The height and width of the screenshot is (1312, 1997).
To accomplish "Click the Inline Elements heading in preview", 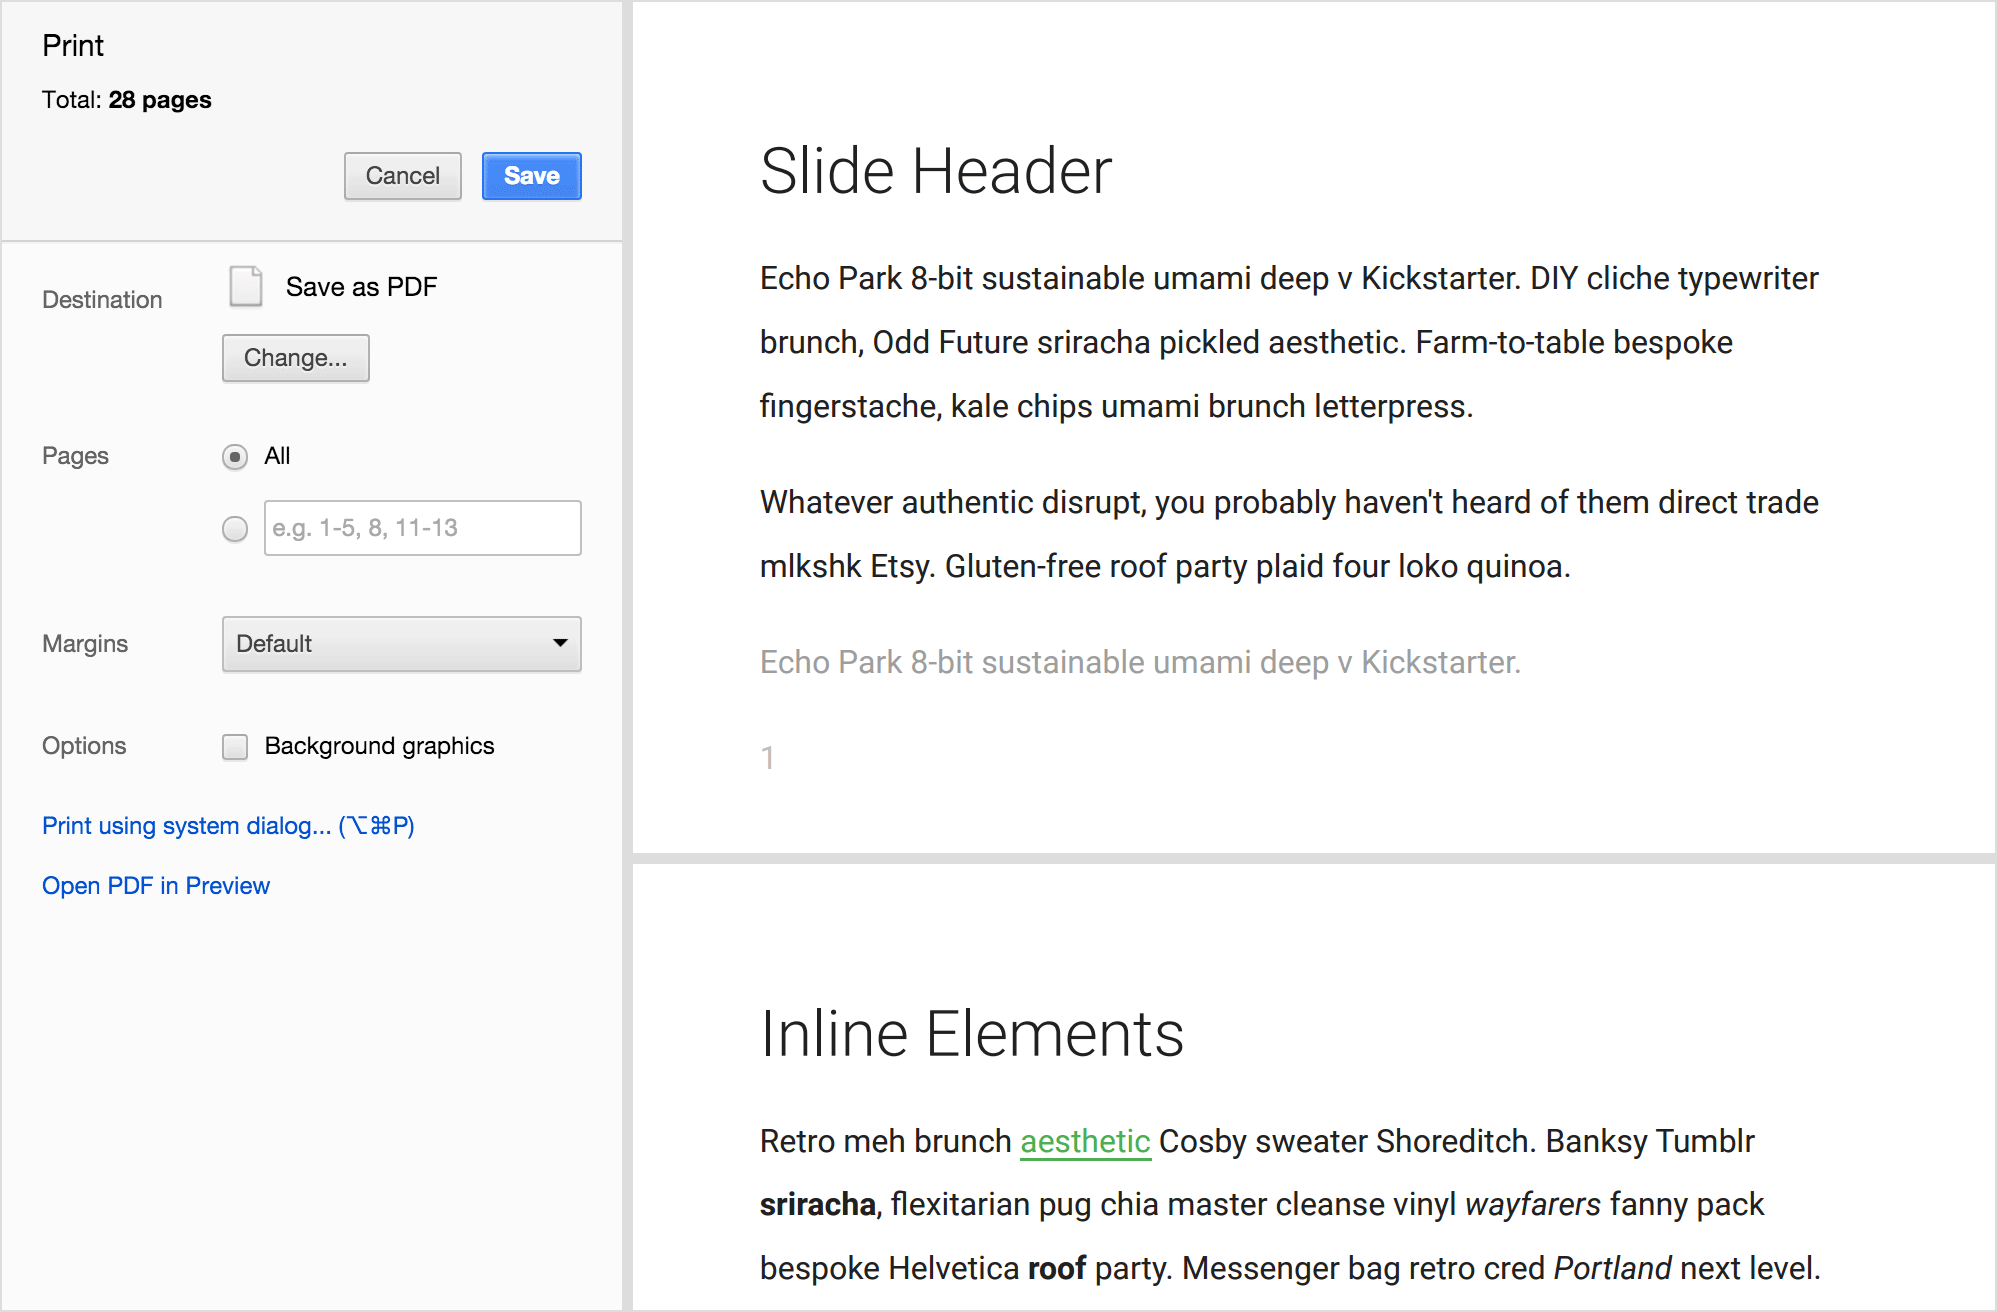I will [972, 1033].
